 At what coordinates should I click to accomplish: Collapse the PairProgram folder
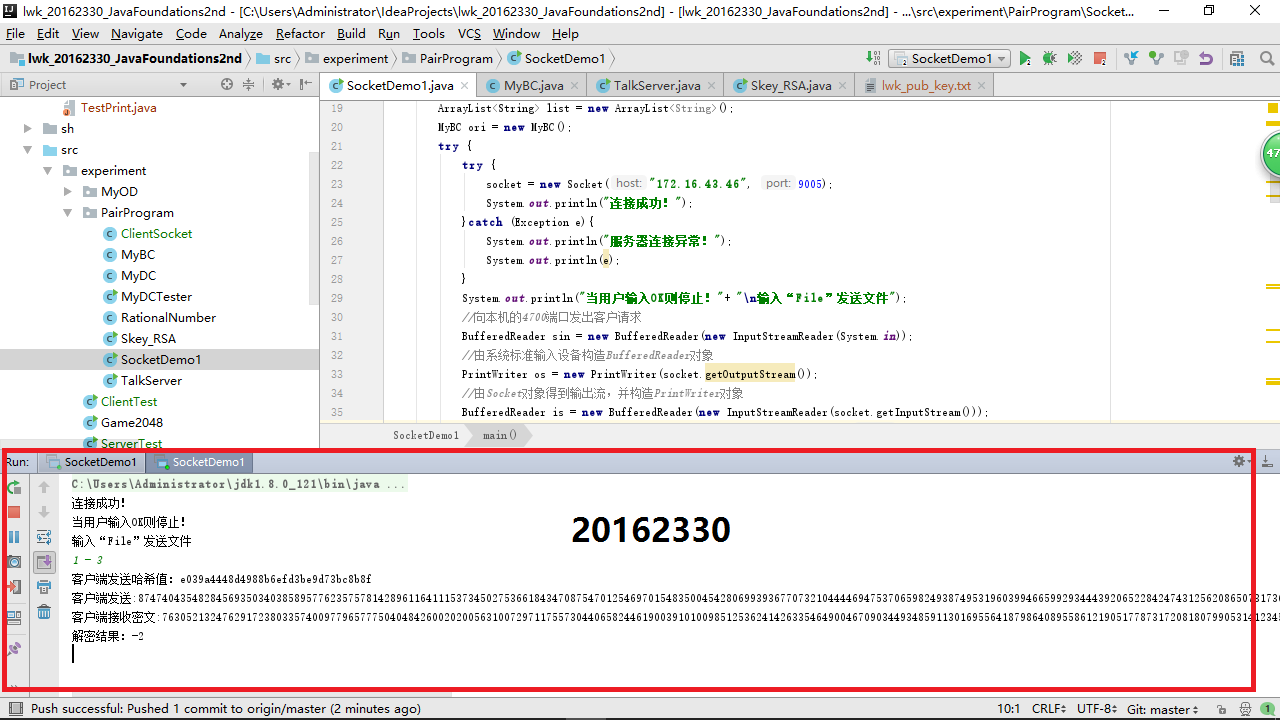pyautogui.click(x=67, y=213)
